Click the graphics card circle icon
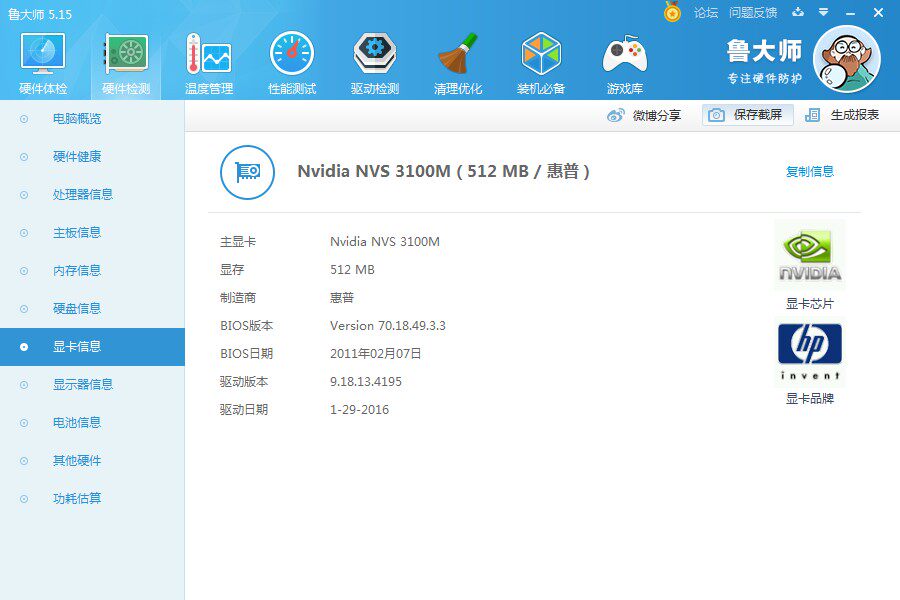 click(247, 172)
